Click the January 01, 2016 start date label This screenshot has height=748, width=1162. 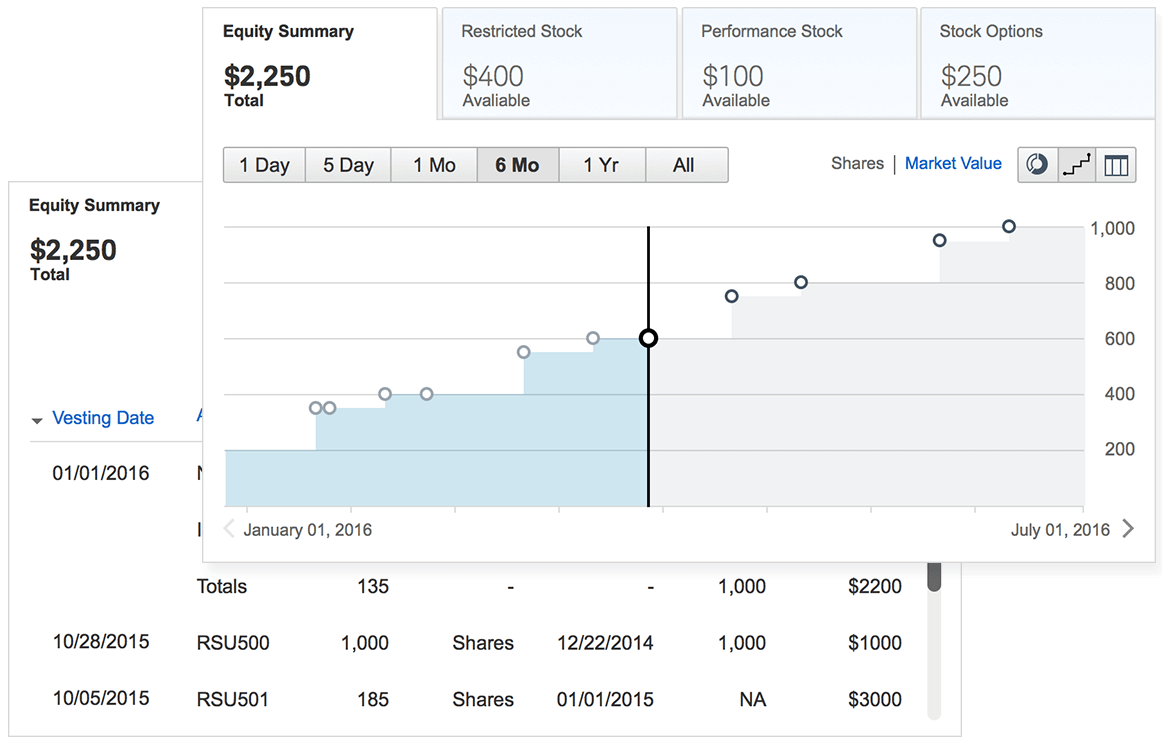click(x=308, y=530)
